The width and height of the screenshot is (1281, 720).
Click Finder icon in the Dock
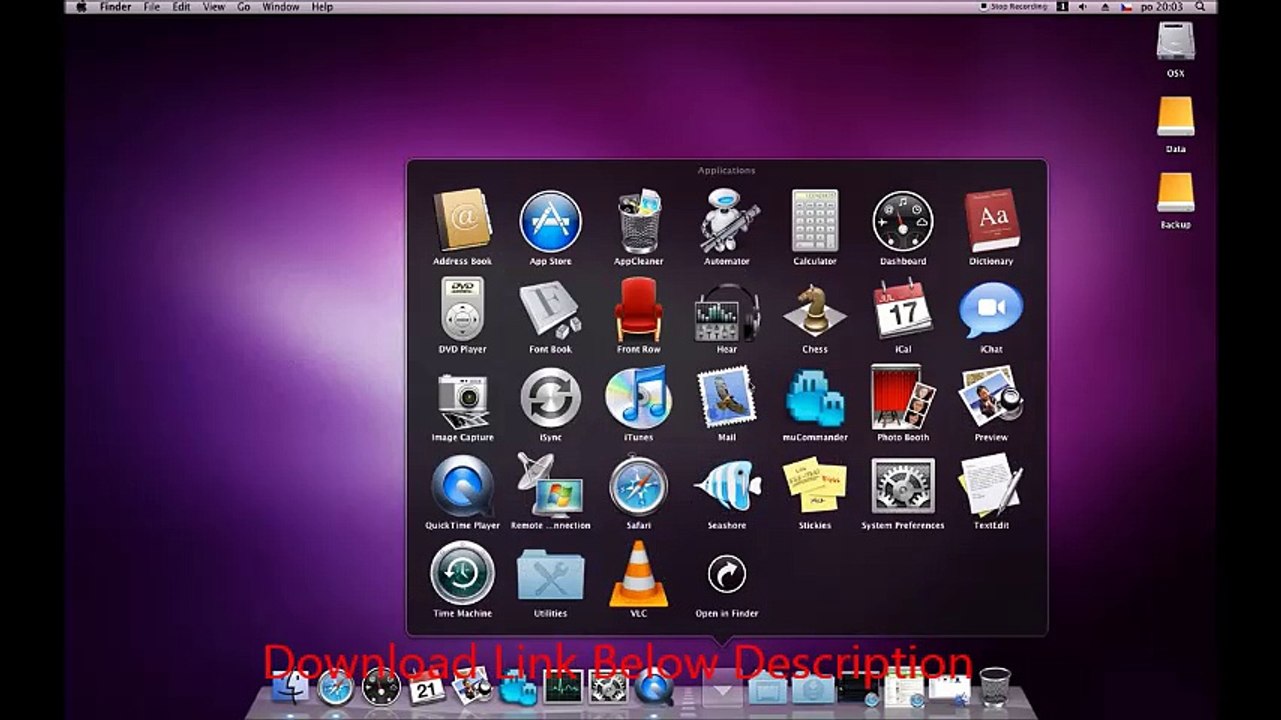pyautogui.click(x=291, y=687)
